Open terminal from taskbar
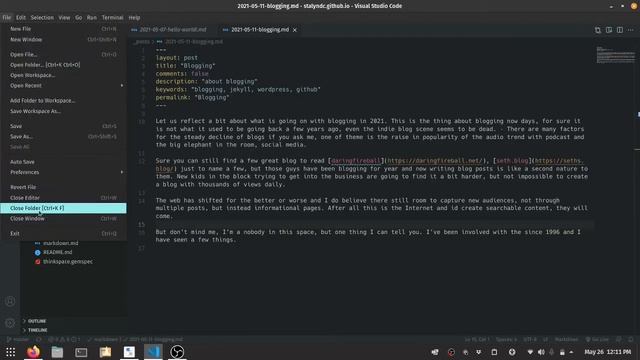The height and width of the screenshot is (360, 640). click(81, 352)
